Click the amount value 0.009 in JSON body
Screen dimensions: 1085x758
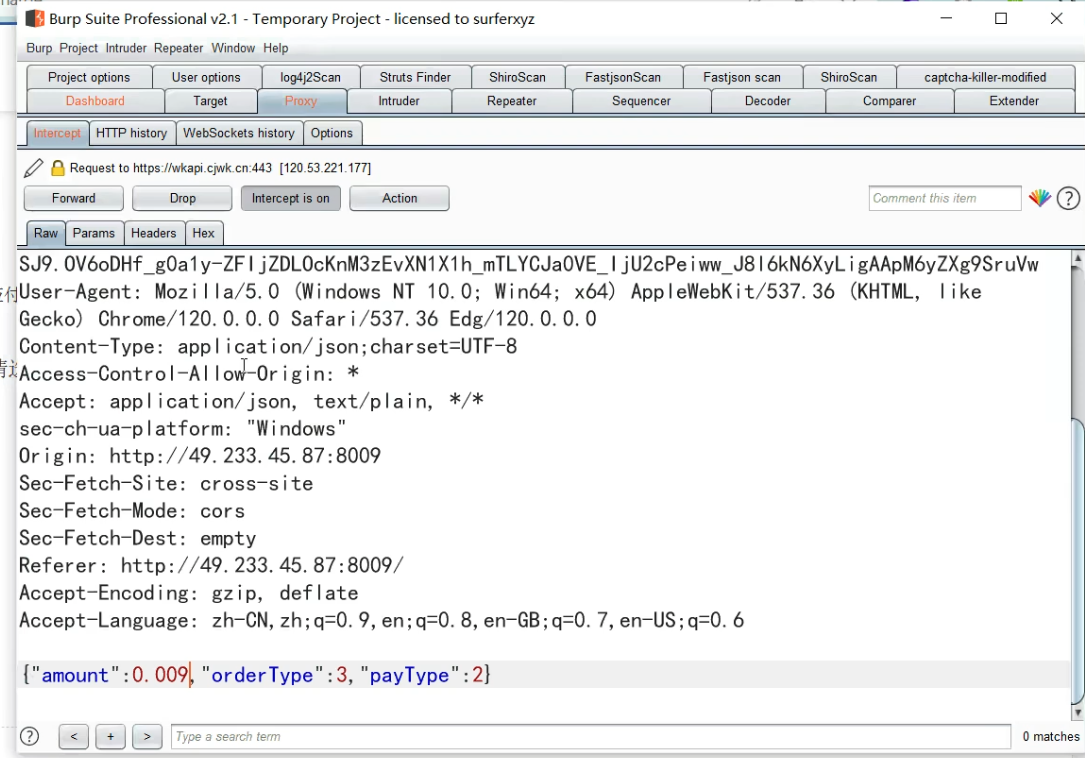[160, 675]
